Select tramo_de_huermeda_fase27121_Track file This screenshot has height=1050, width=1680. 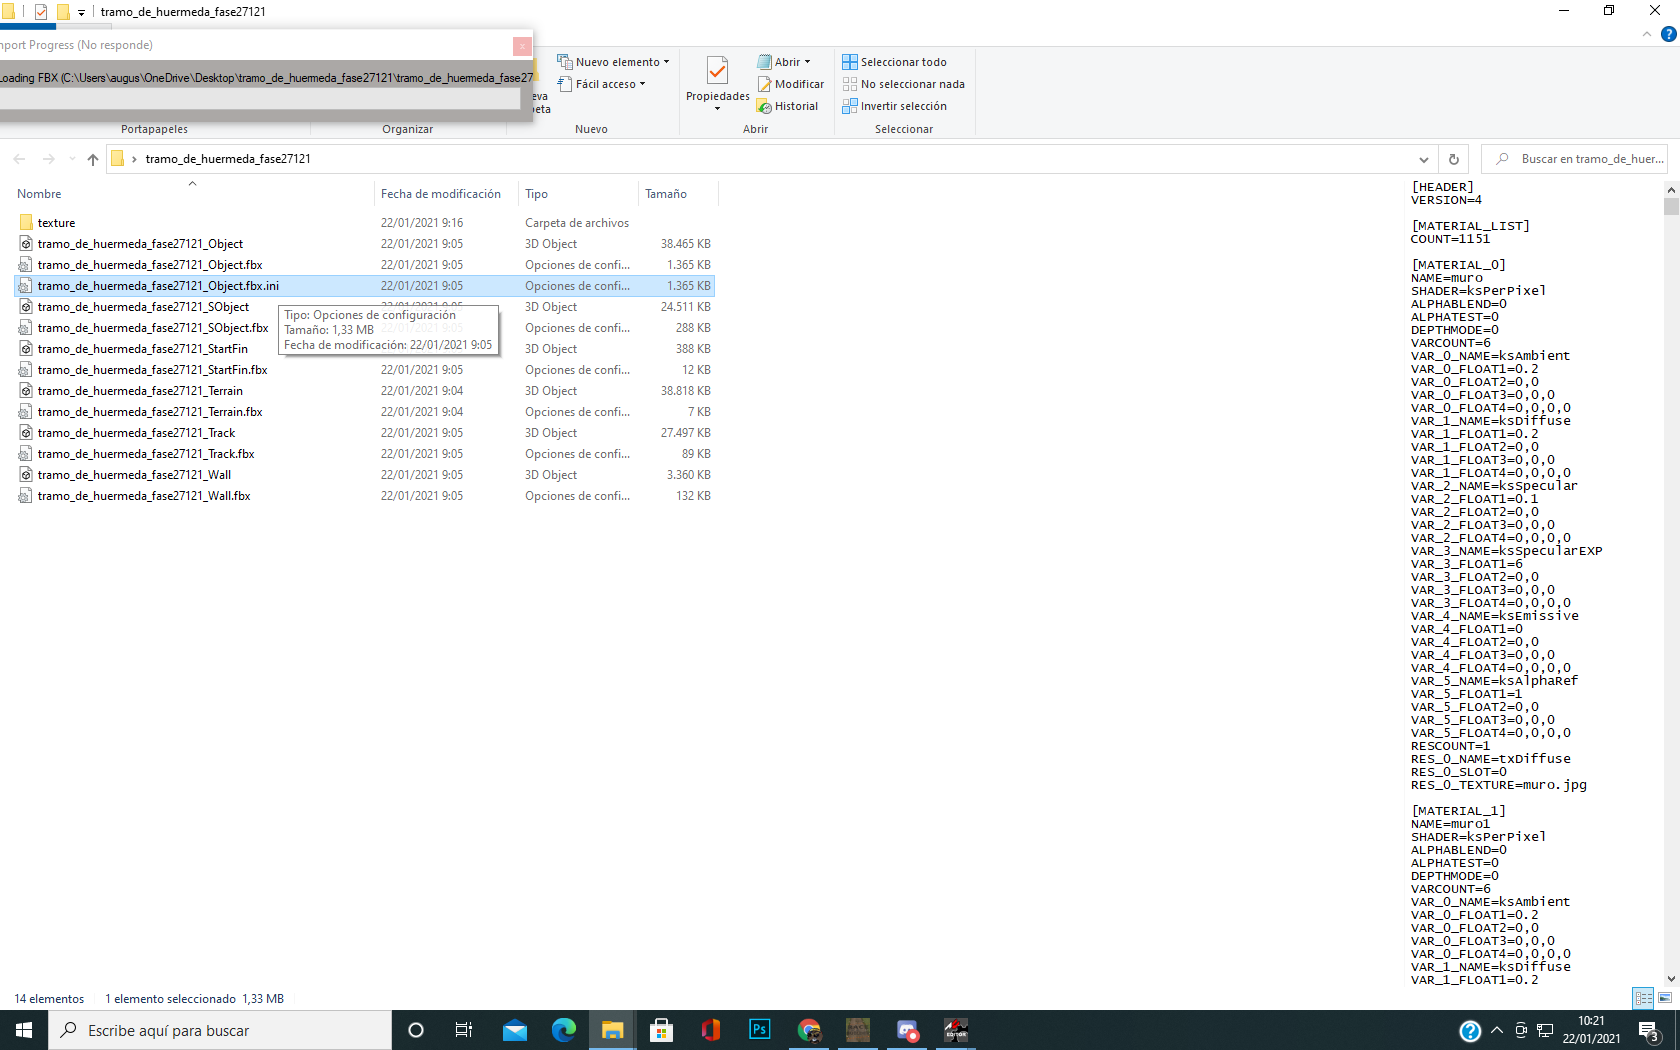pos(365,433)
